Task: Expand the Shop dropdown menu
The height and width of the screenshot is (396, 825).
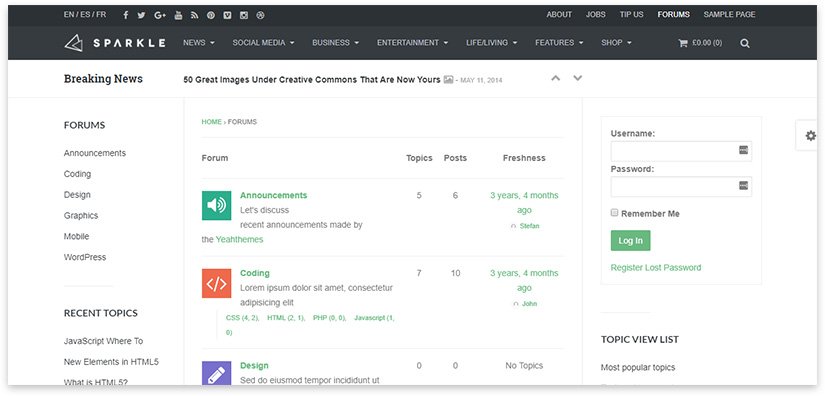Action: (x=616, y=43)
